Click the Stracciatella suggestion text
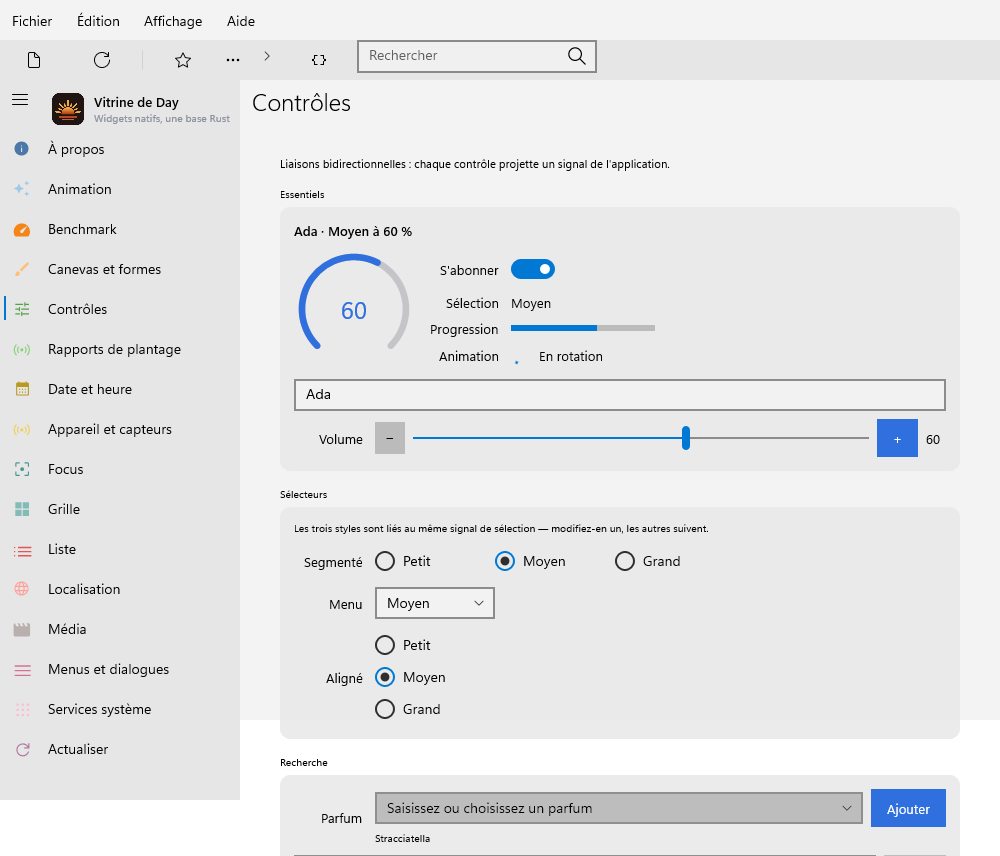Viewport: 1000px width, 856px height. (x=402, y=839)
